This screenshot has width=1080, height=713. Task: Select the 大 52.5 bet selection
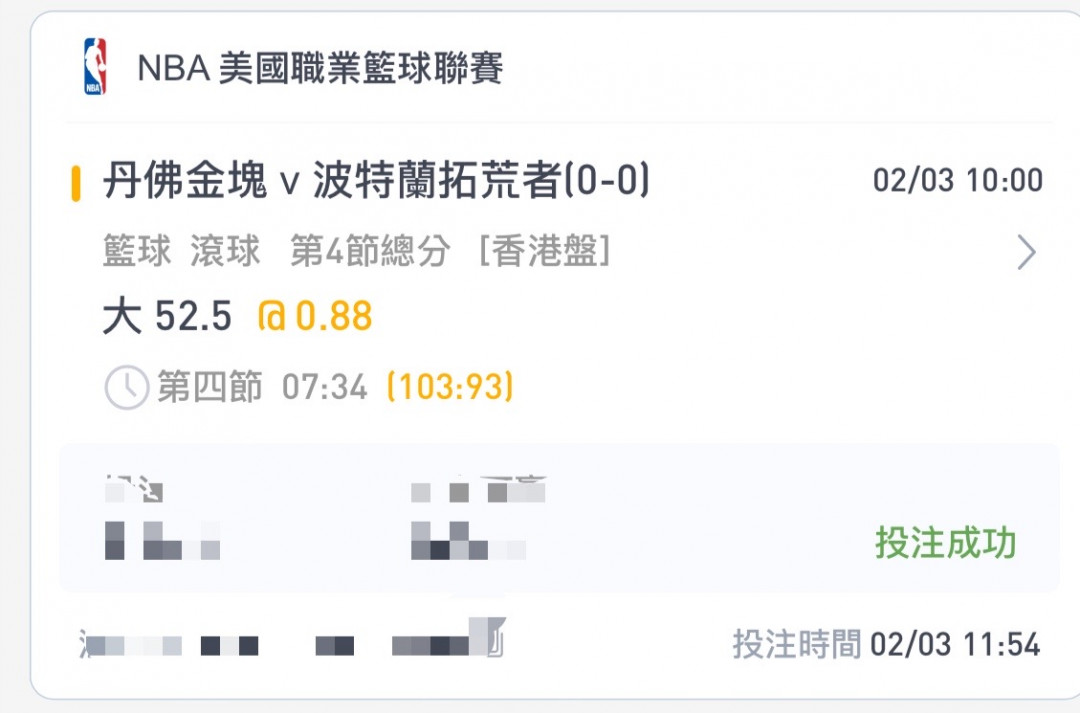(x=167, y=317)
